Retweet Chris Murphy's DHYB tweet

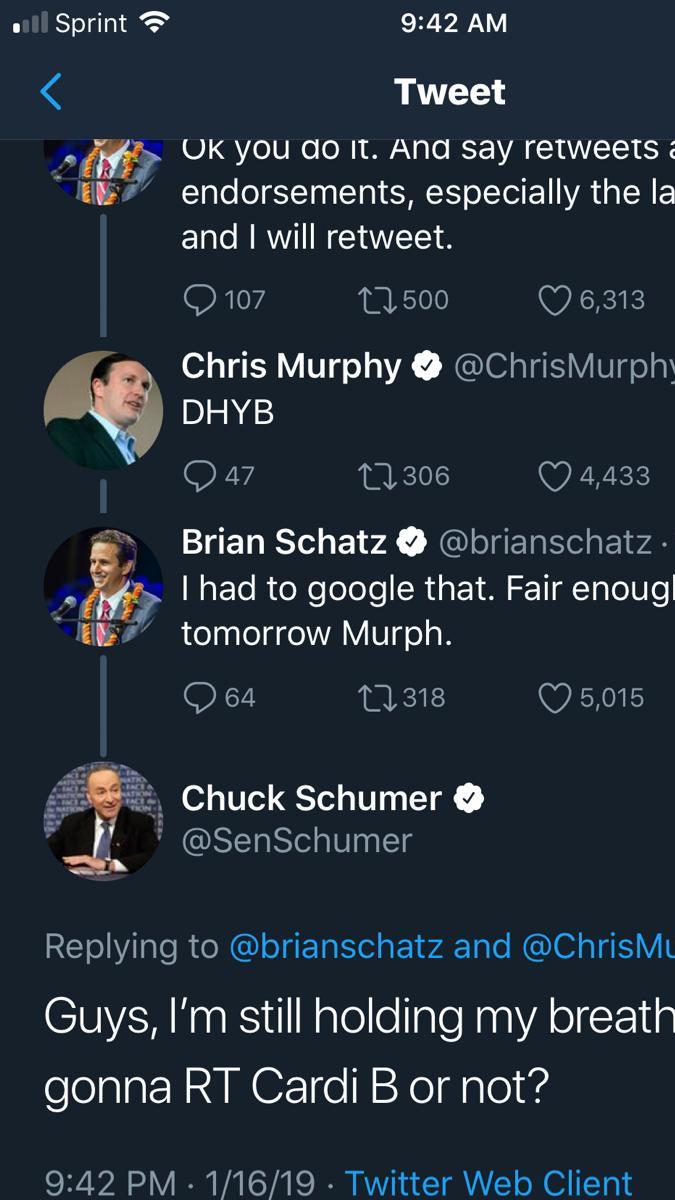pyautogui.click(x=375, y=475)
